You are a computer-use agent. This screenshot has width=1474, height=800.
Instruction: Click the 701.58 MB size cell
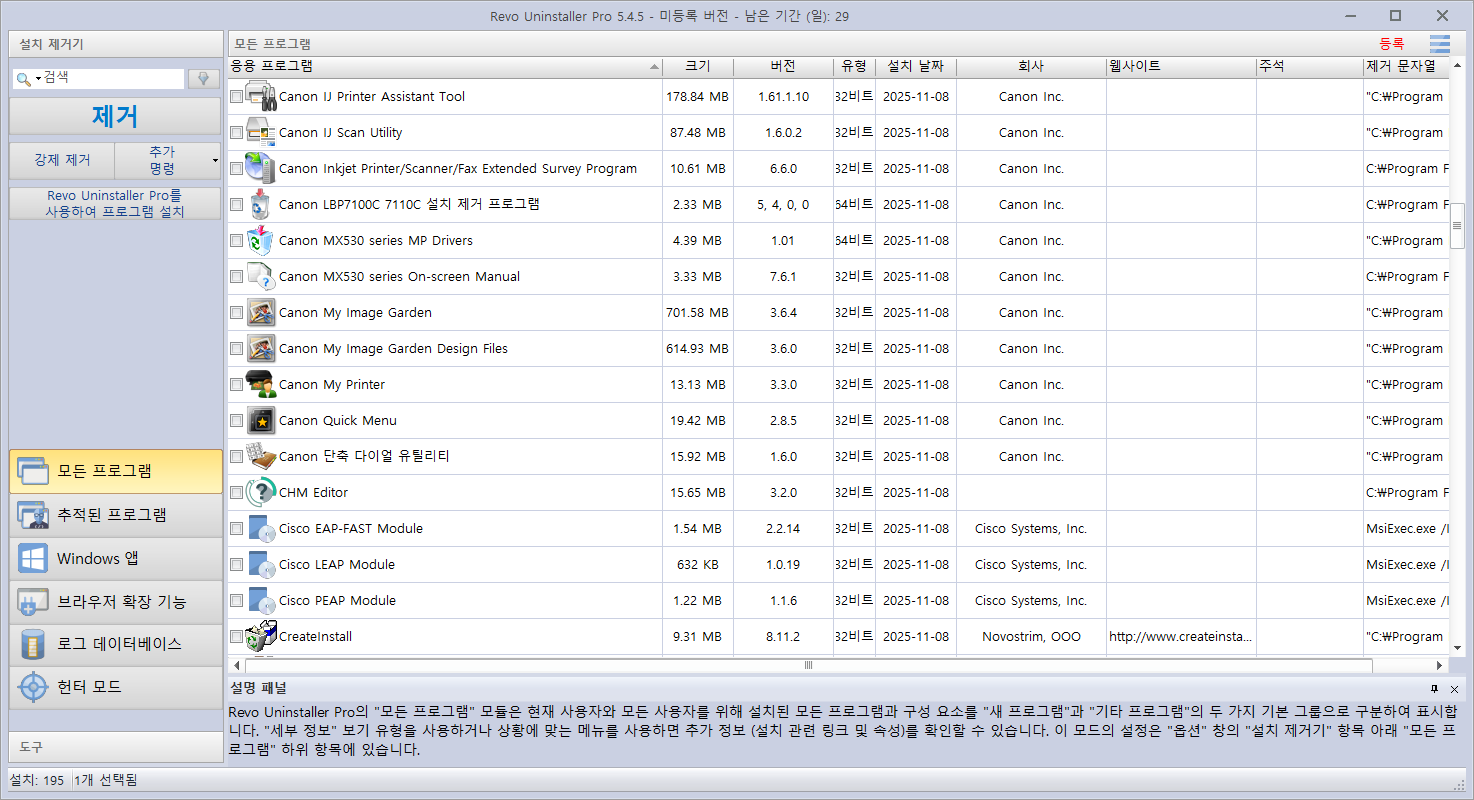point(697,313)
